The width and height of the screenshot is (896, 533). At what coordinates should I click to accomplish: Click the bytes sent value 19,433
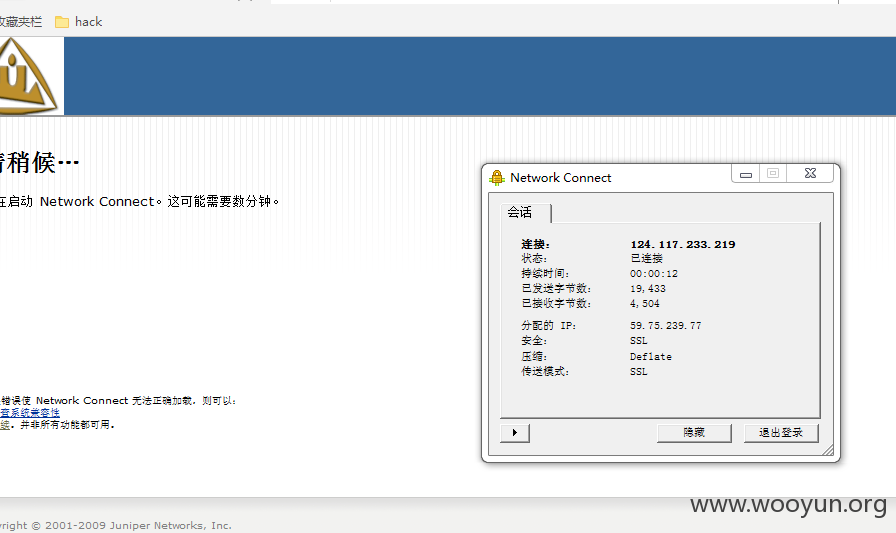648,288
